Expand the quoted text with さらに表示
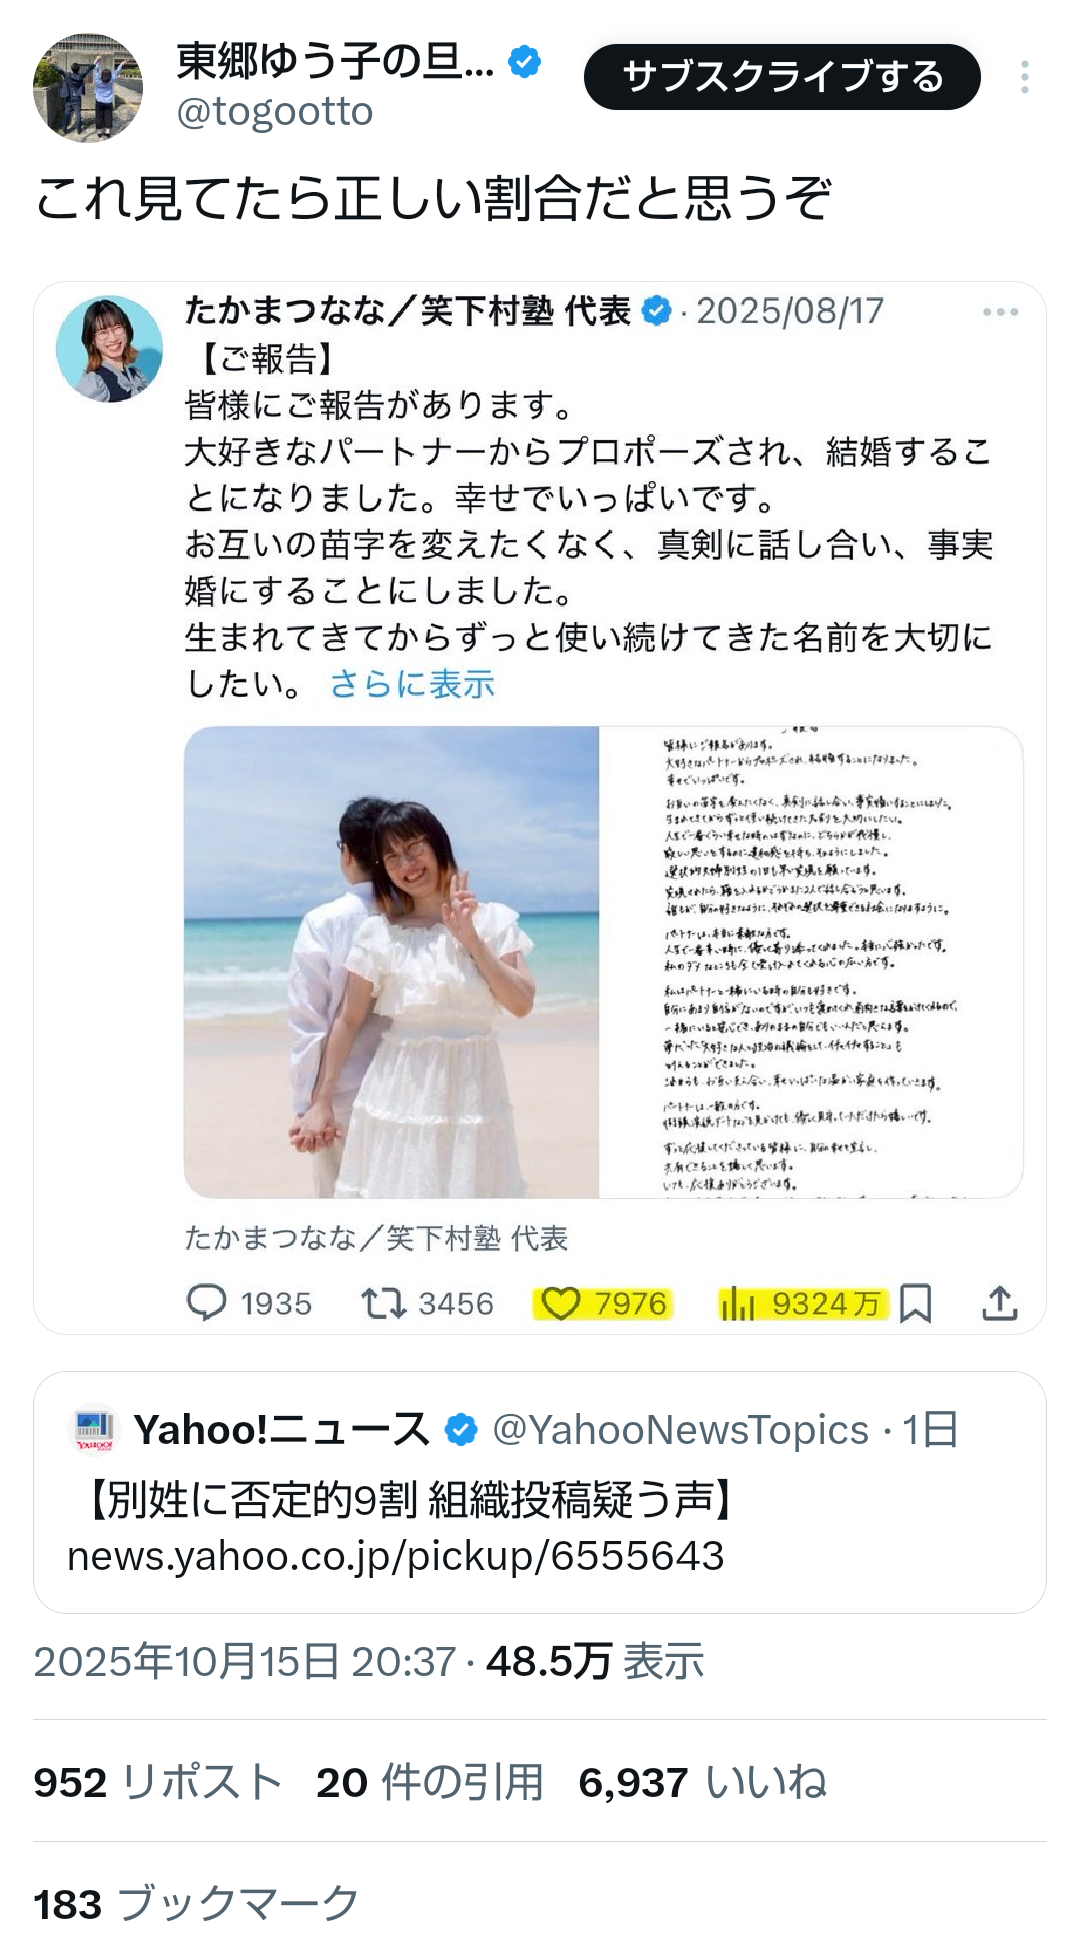This screenshot has width=1080, height=1935. coord(412,684)
